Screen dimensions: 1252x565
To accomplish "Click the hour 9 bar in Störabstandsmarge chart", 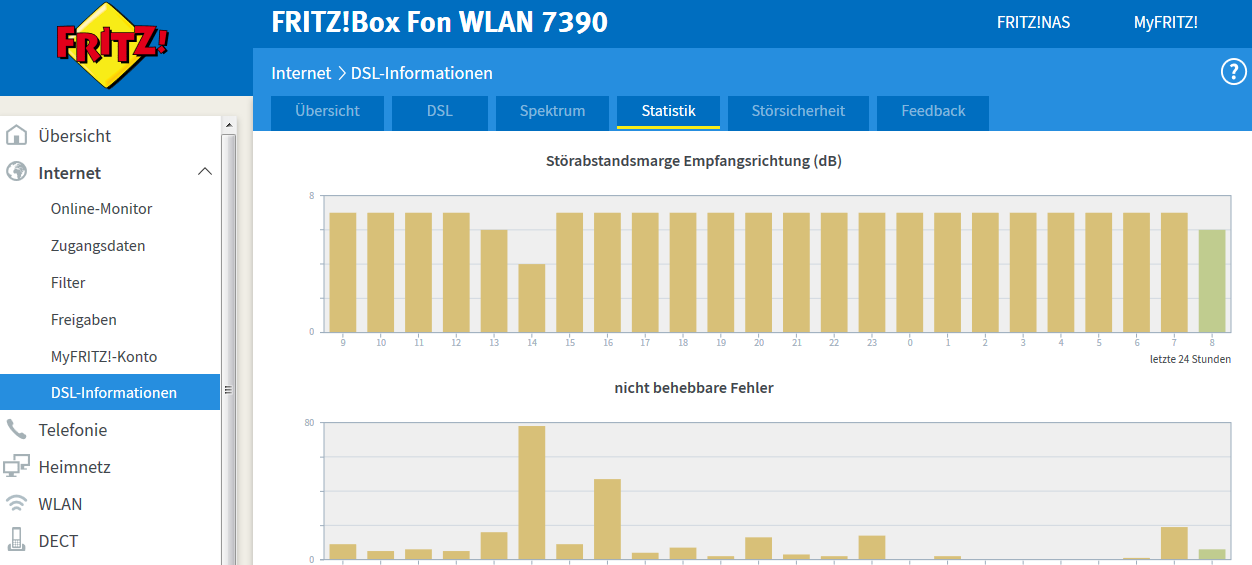I will [343, 272].
